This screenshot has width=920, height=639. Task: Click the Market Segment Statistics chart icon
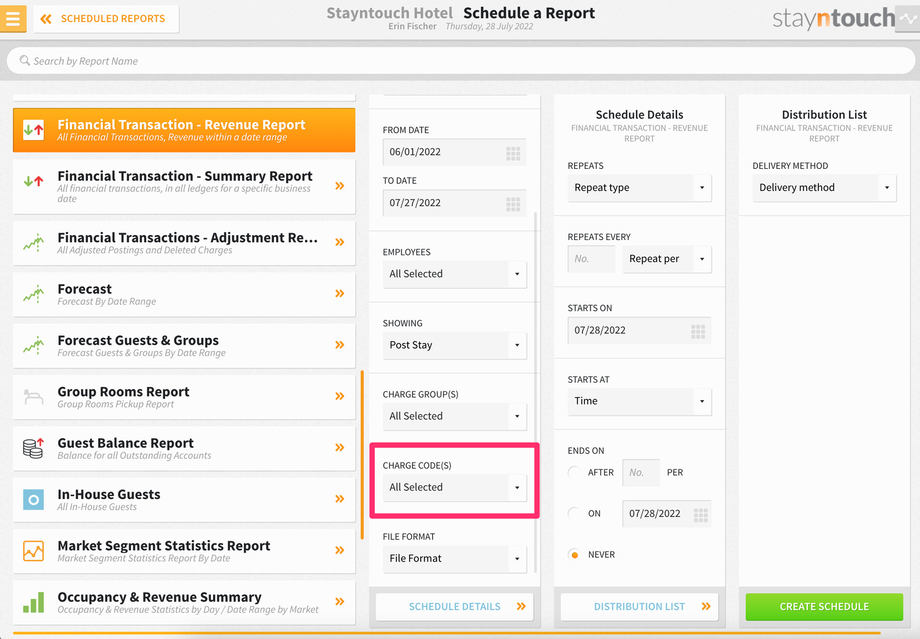[x=33, y=551]
